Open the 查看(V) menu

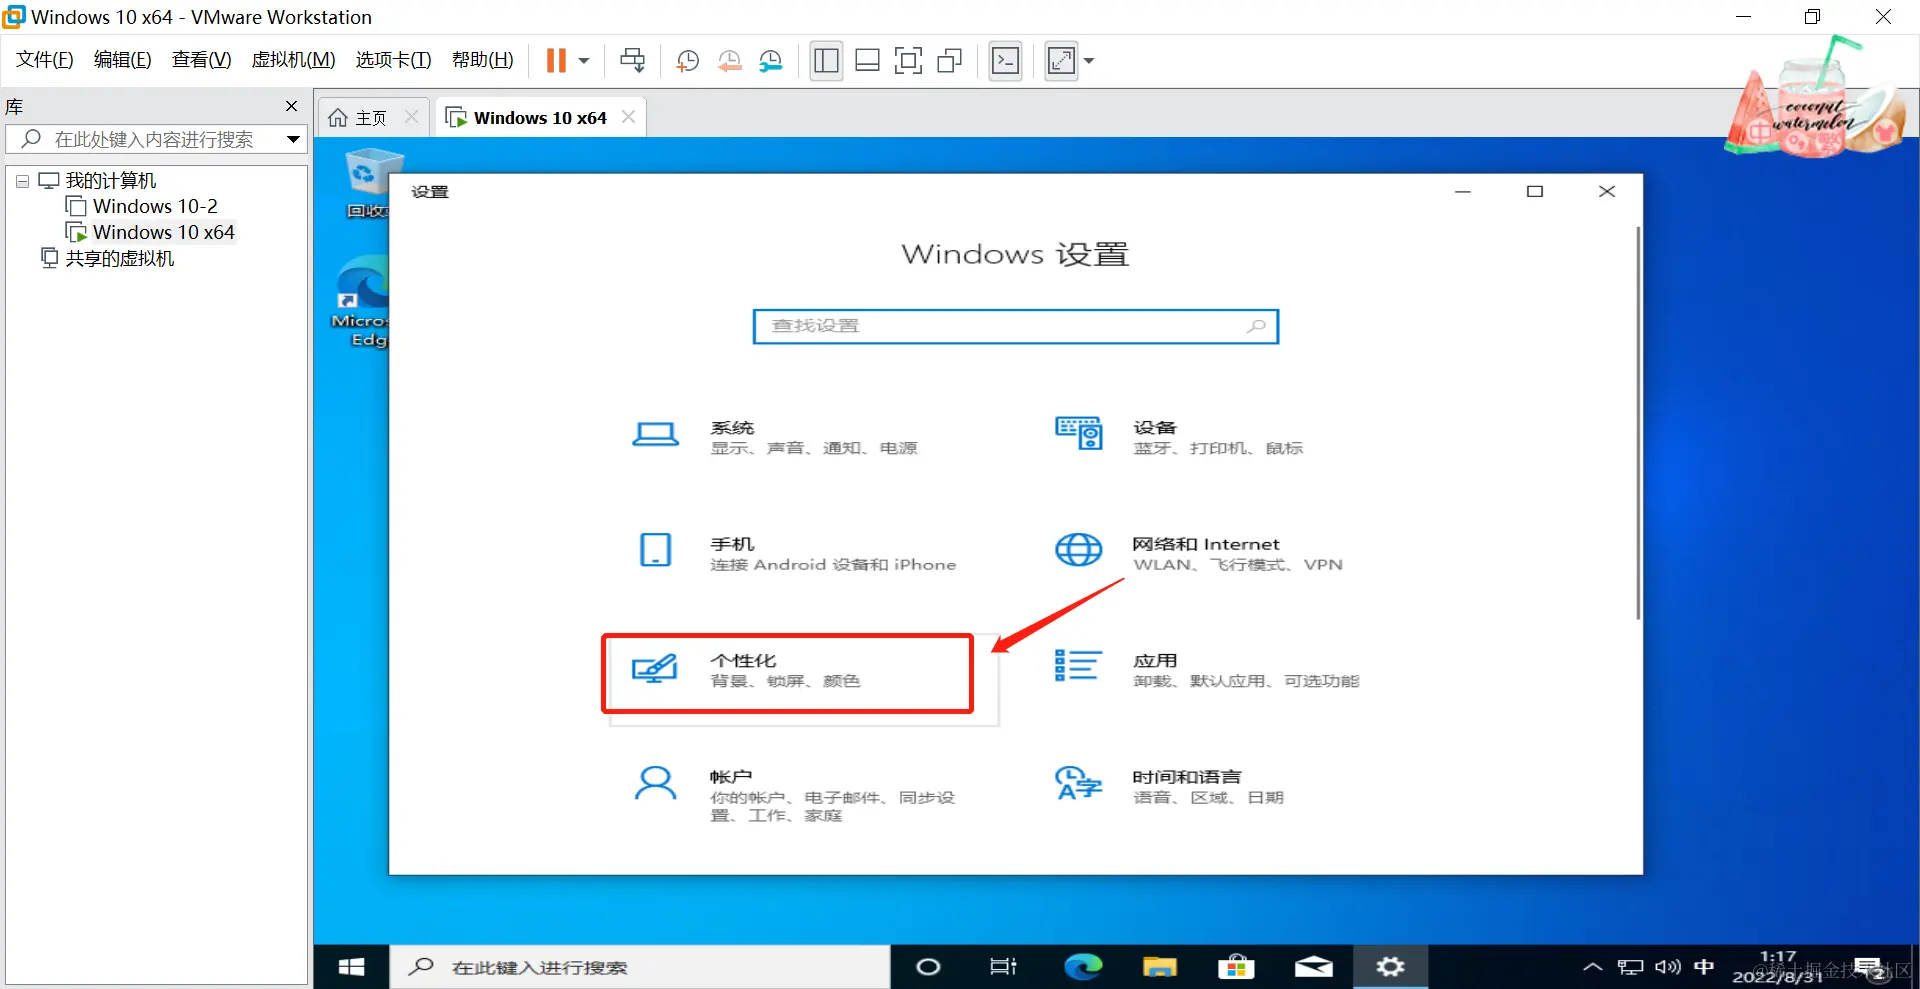point(201,60)
